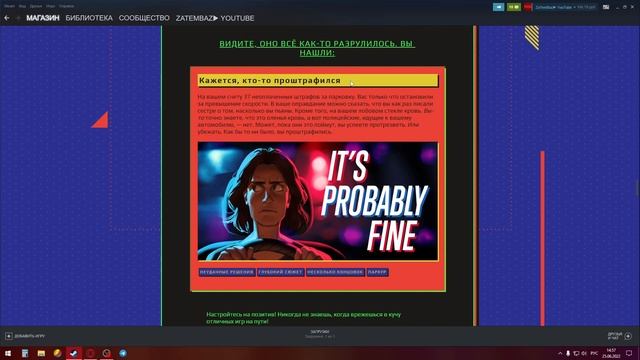Open the Windows notification center
This screenshot has height=360, width=640.
629,353
